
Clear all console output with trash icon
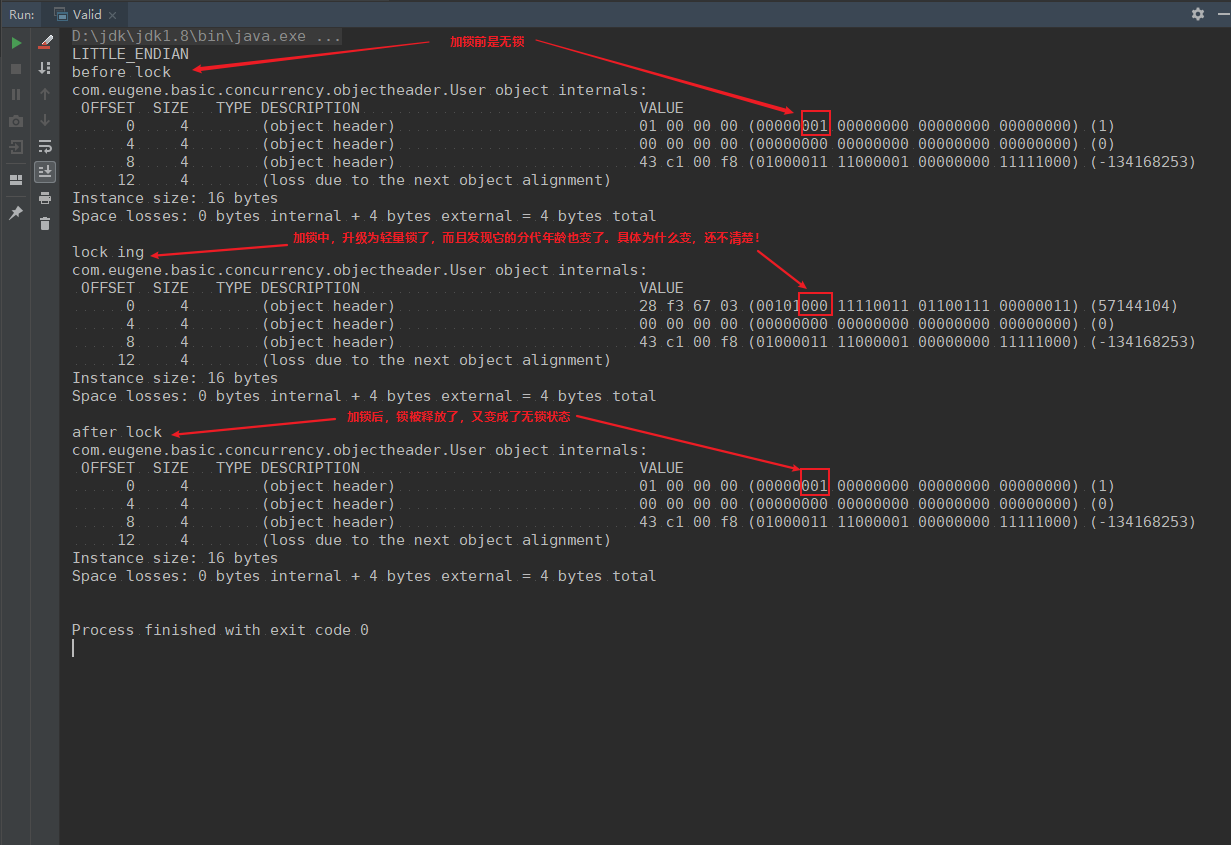(x=45, y=224)
